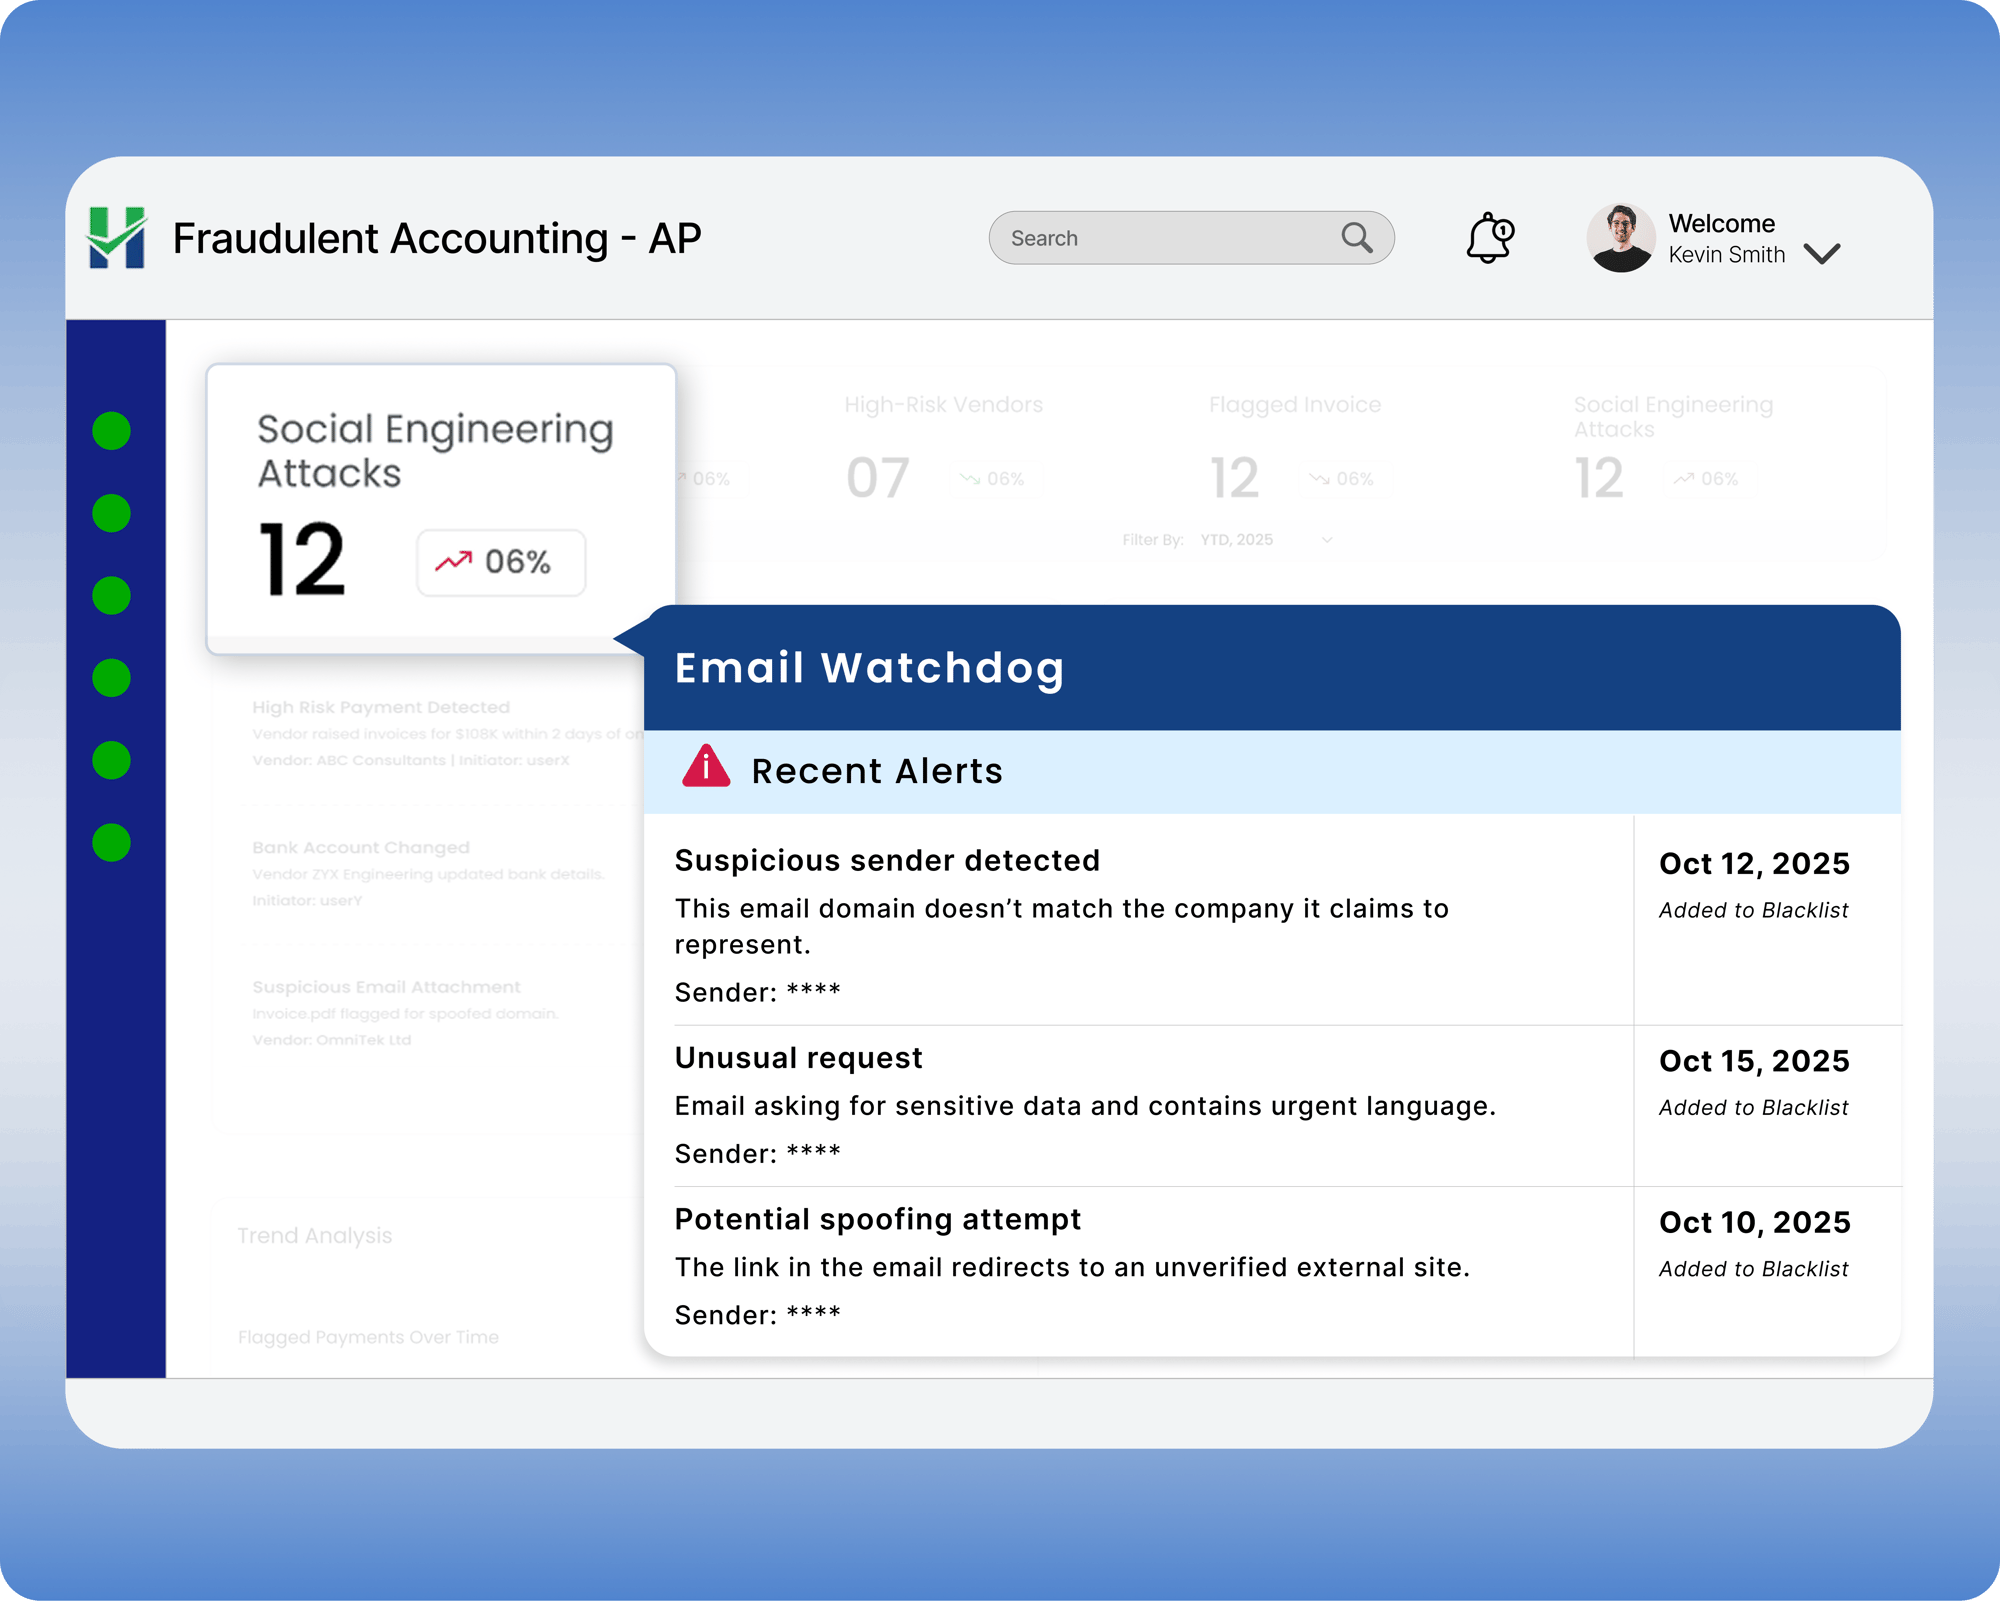The image size is (2000, 1603).
Task: Click the third green sidebar dot
Action: (111, 596)
